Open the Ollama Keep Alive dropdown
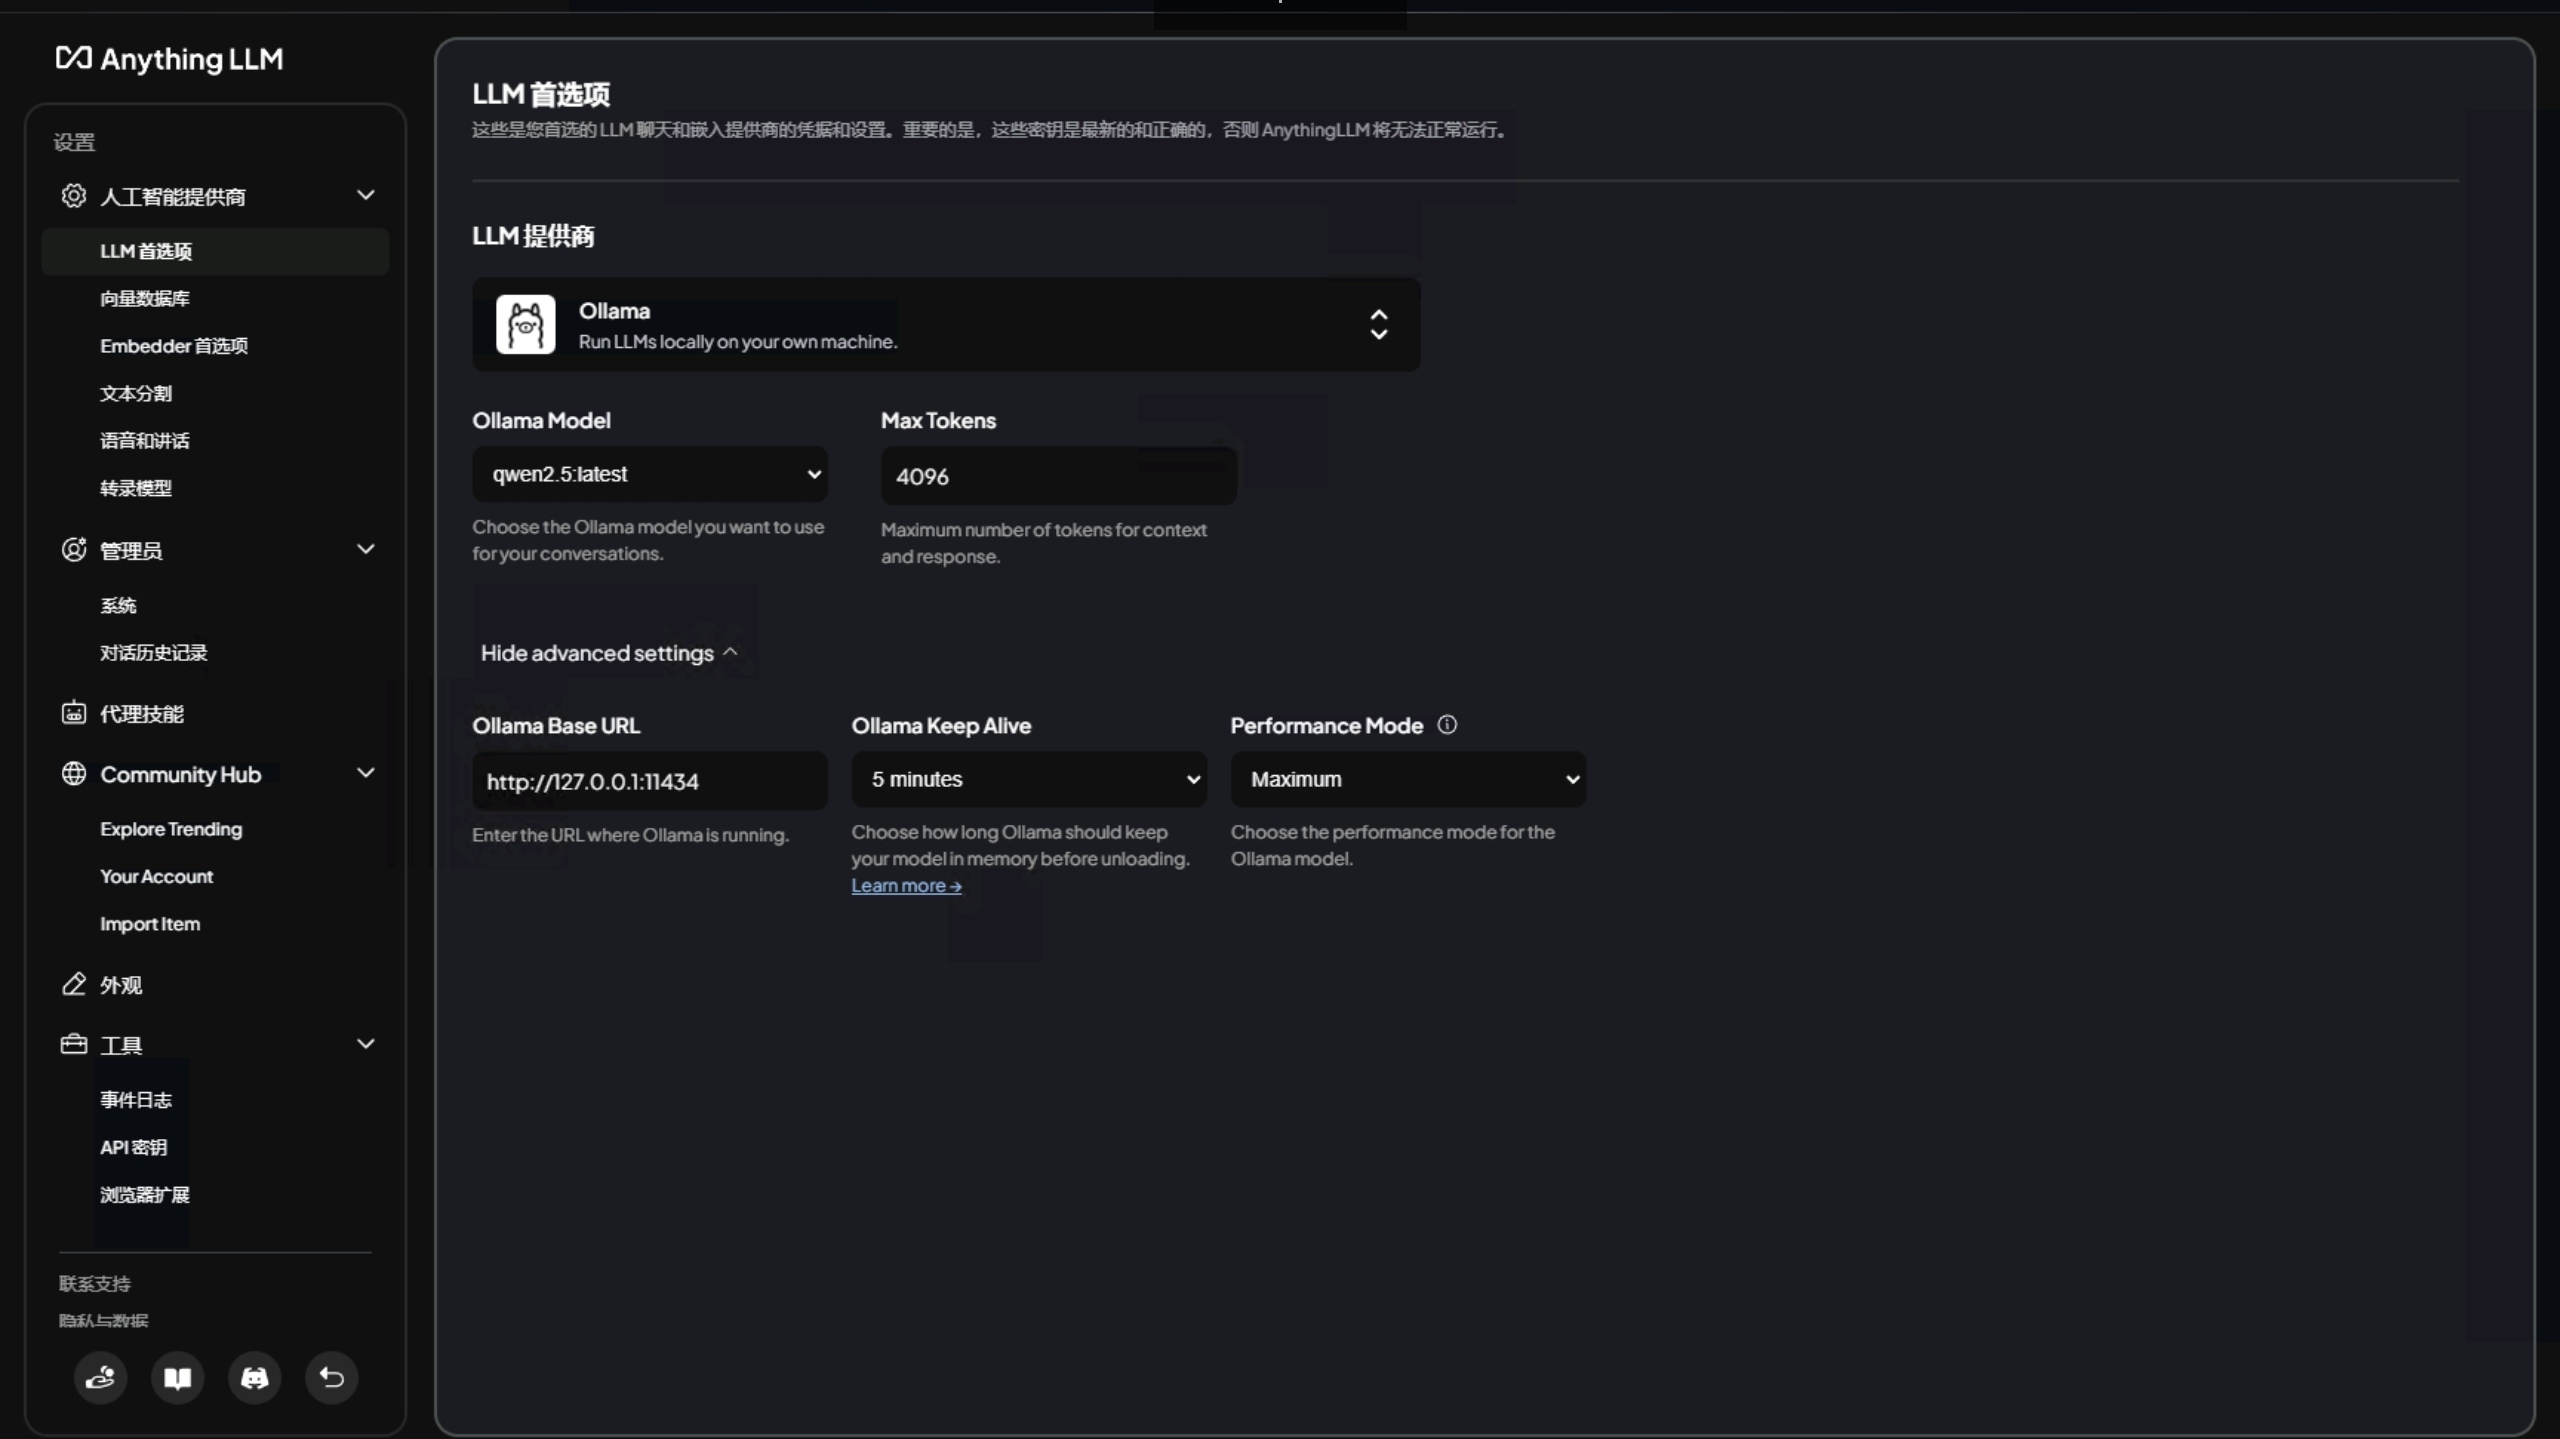Screen dimensions: 2560x1439 click(1029, 779)
